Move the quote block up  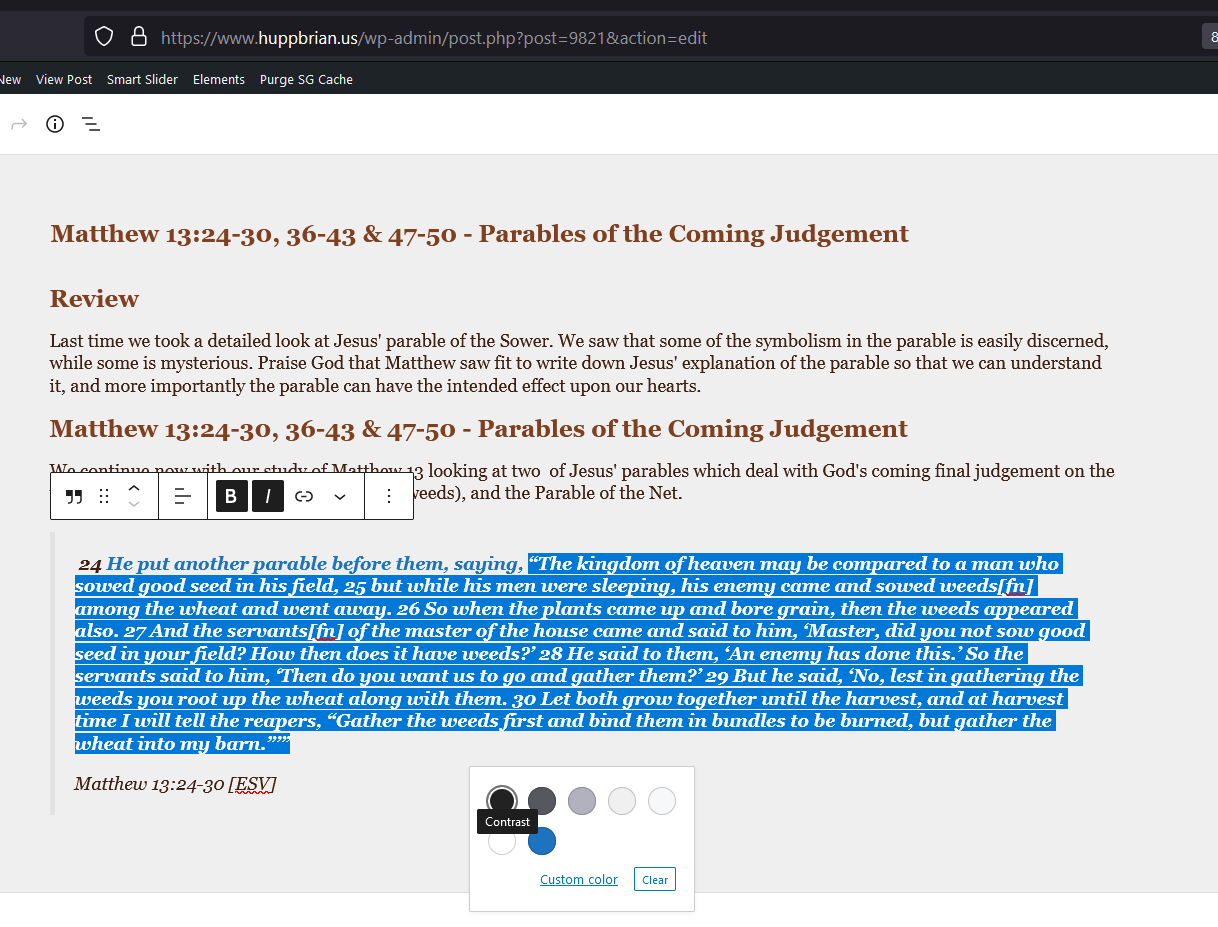[134, 488]
